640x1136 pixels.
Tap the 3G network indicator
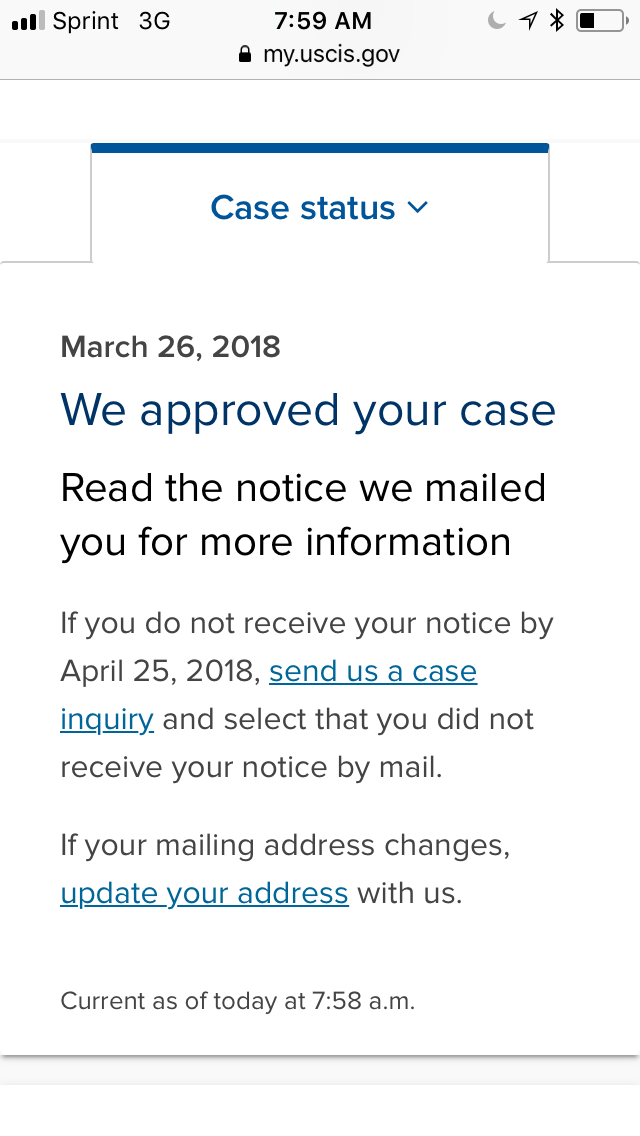(x=154, y=21)
